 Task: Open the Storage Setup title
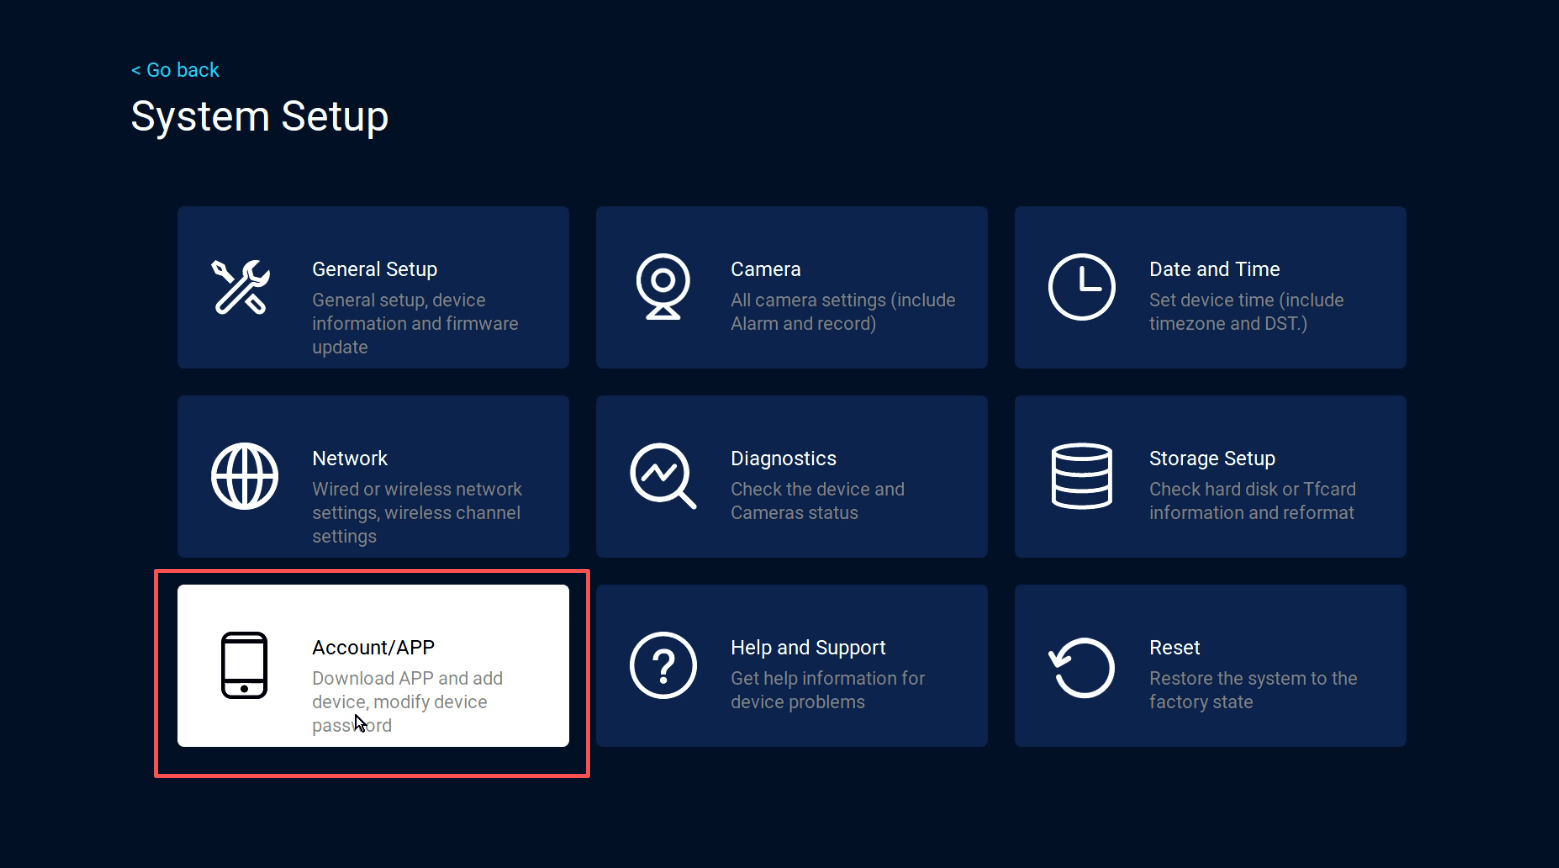[1211, 458]
